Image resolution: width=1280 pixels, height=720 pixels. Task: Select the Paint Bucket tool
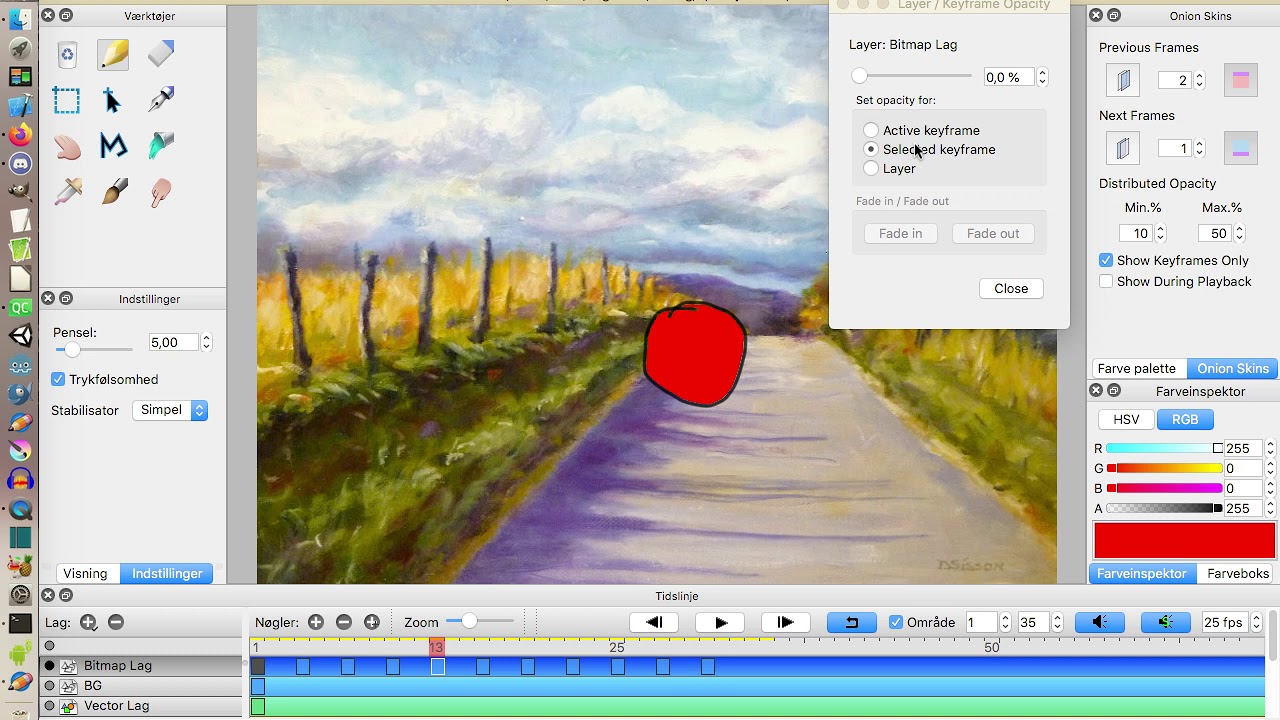pos(160,147)
